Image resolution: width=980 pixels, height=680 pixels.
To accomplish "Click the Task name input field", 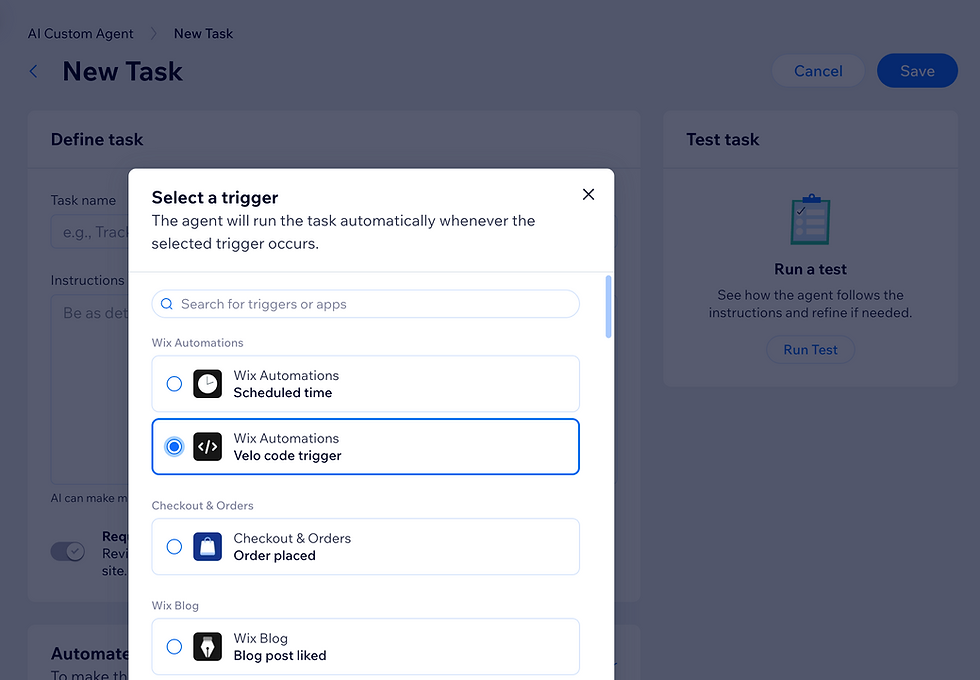I will (90, 232).
